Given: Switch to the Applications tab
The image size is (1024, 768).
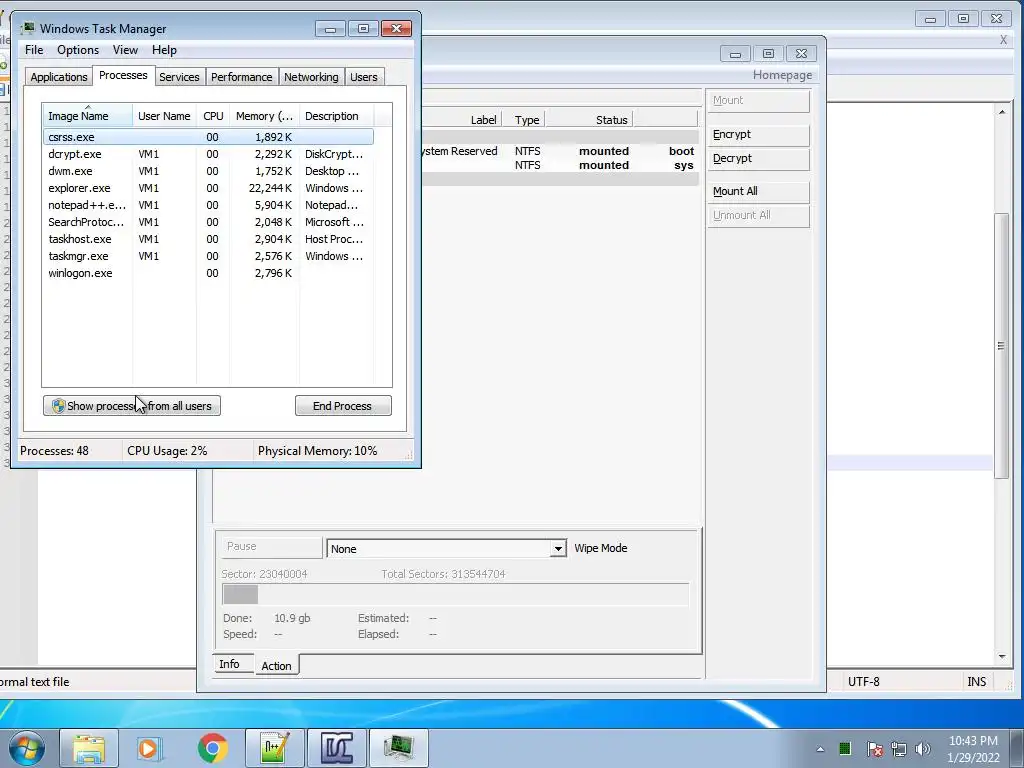Looking at the screenshot, I should click(59, 77).
